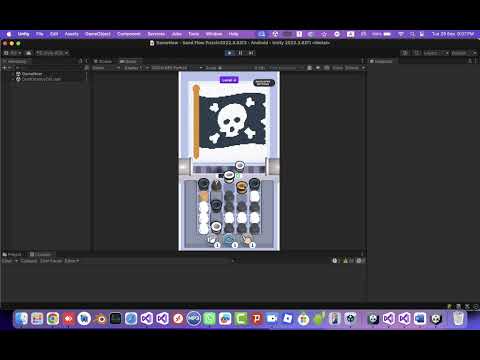Open the aspect ratio resolution dropdown
The width and height of the screenshot is (480, 360).
point(176,68)
